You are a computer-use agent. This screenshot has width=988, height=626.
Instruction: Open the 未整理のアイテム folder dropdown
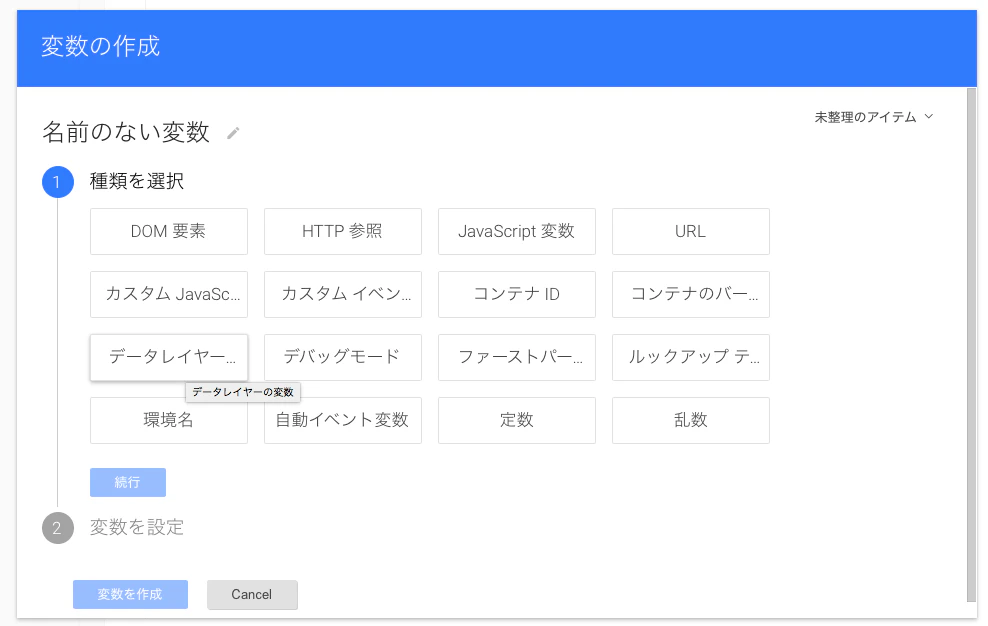pyautogui.click(x=873, y=117)
